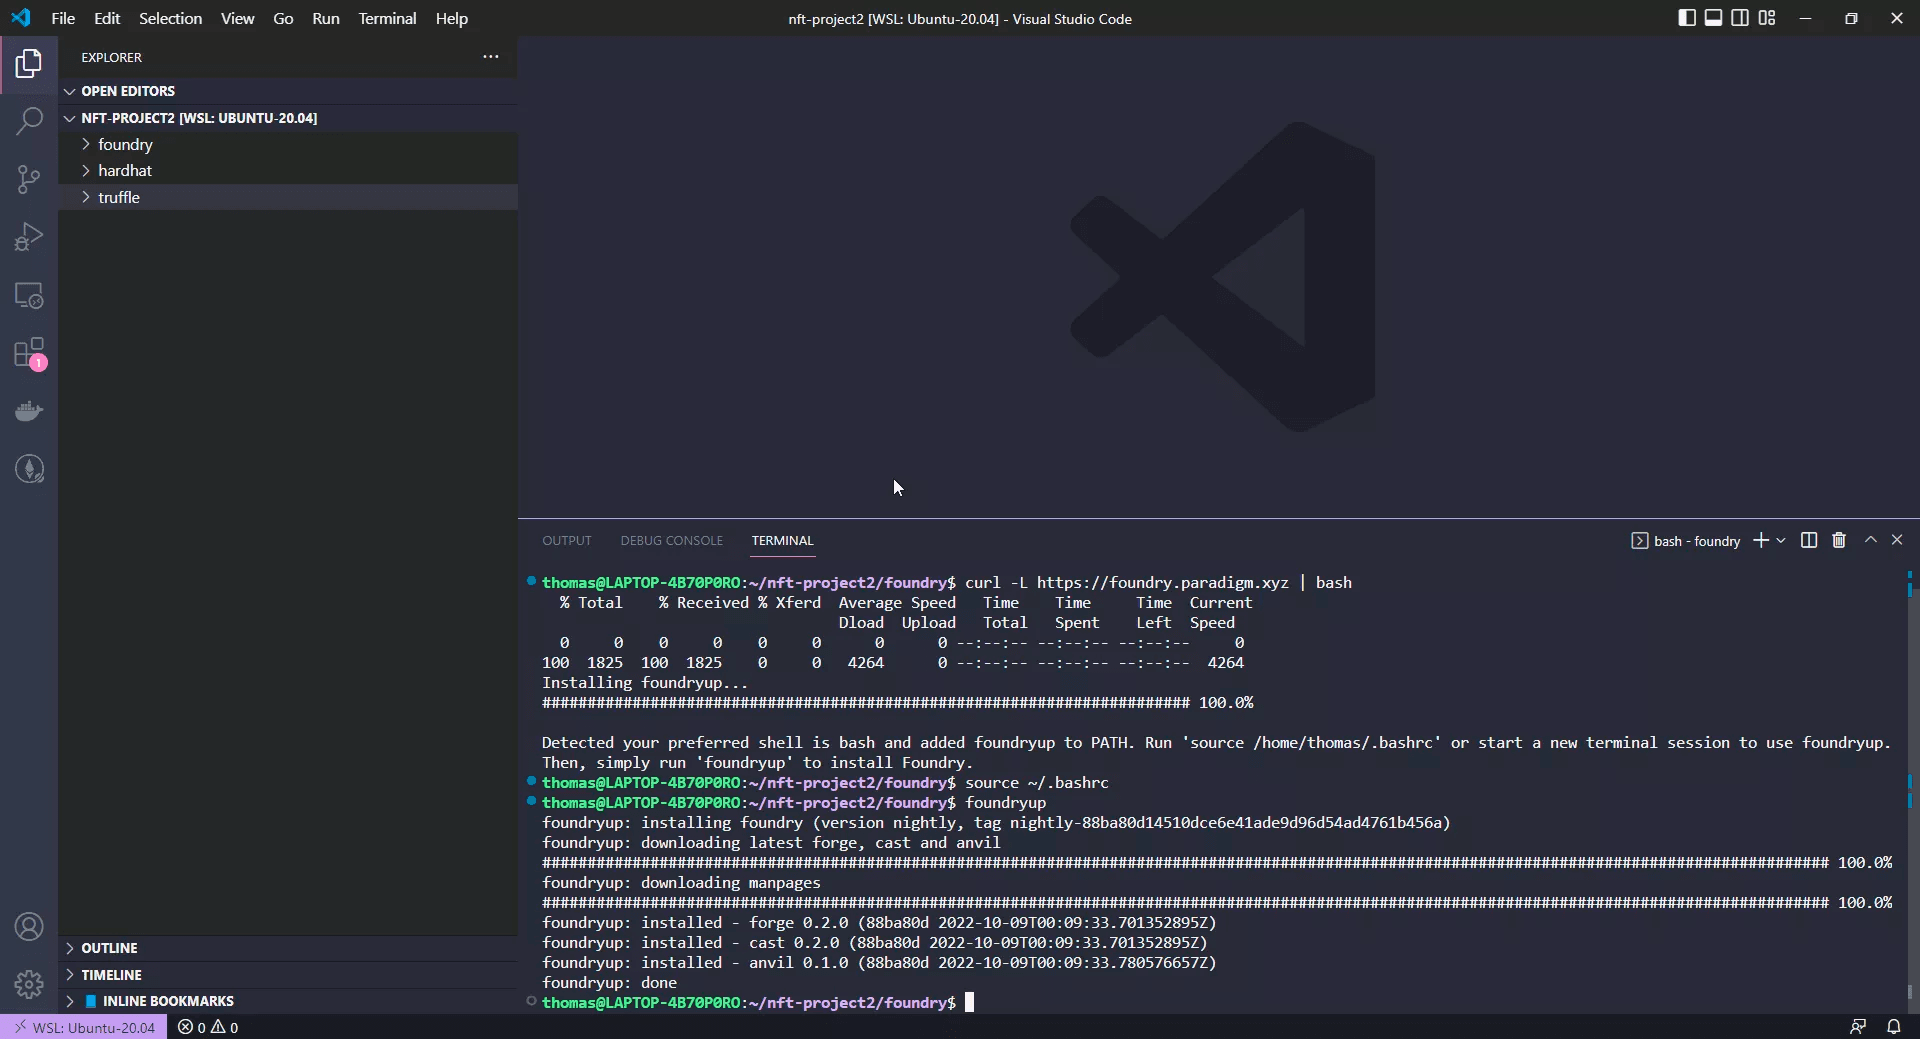This screenshot has height=1039, width=1920.
Task: Open the Go menu
Action: 283,18
